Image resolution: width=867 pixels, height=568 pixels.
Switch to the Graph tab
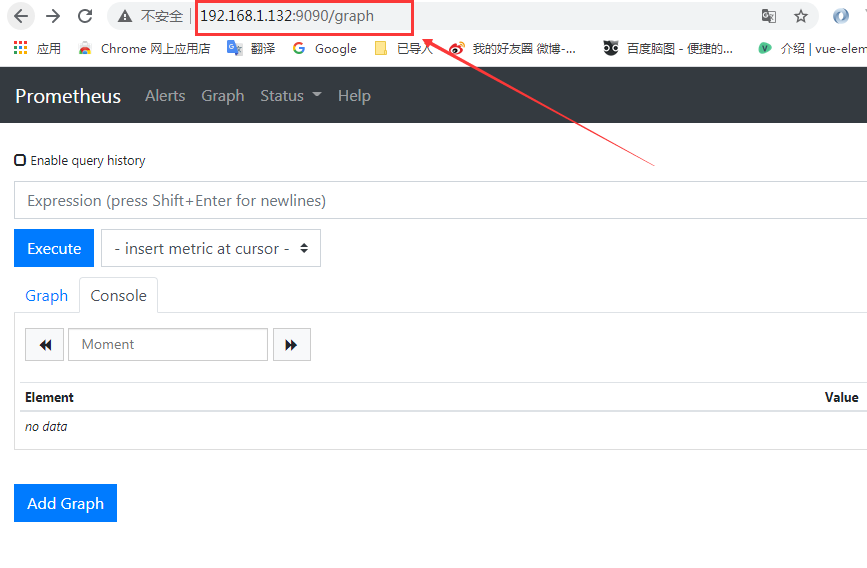pyautogui.click(x=46, y=295)
